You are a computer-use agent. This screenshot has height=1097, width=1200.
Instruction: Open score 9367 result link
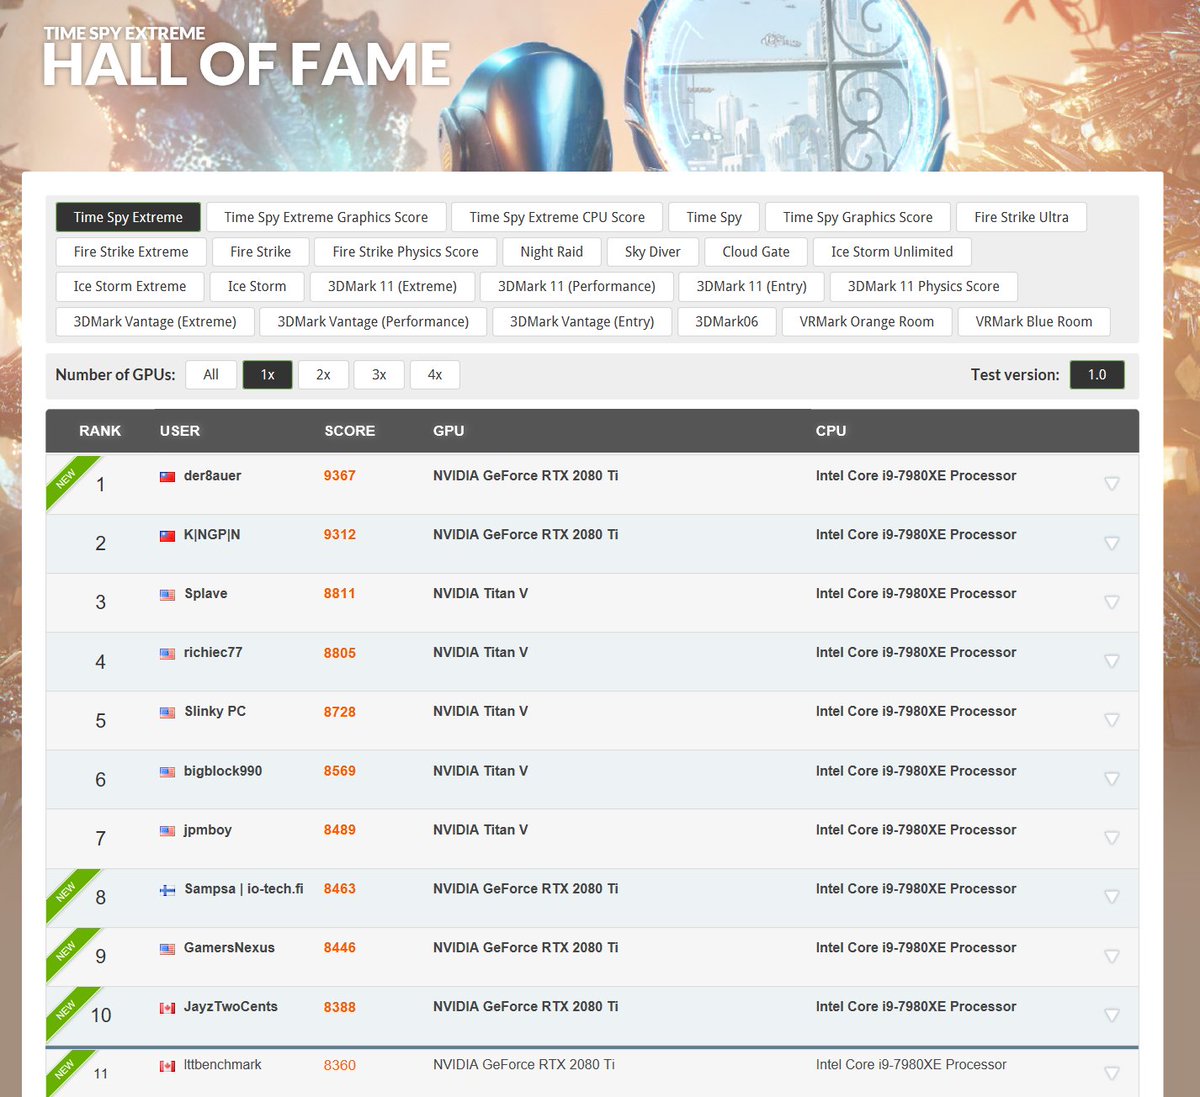[x=340, y=476]
